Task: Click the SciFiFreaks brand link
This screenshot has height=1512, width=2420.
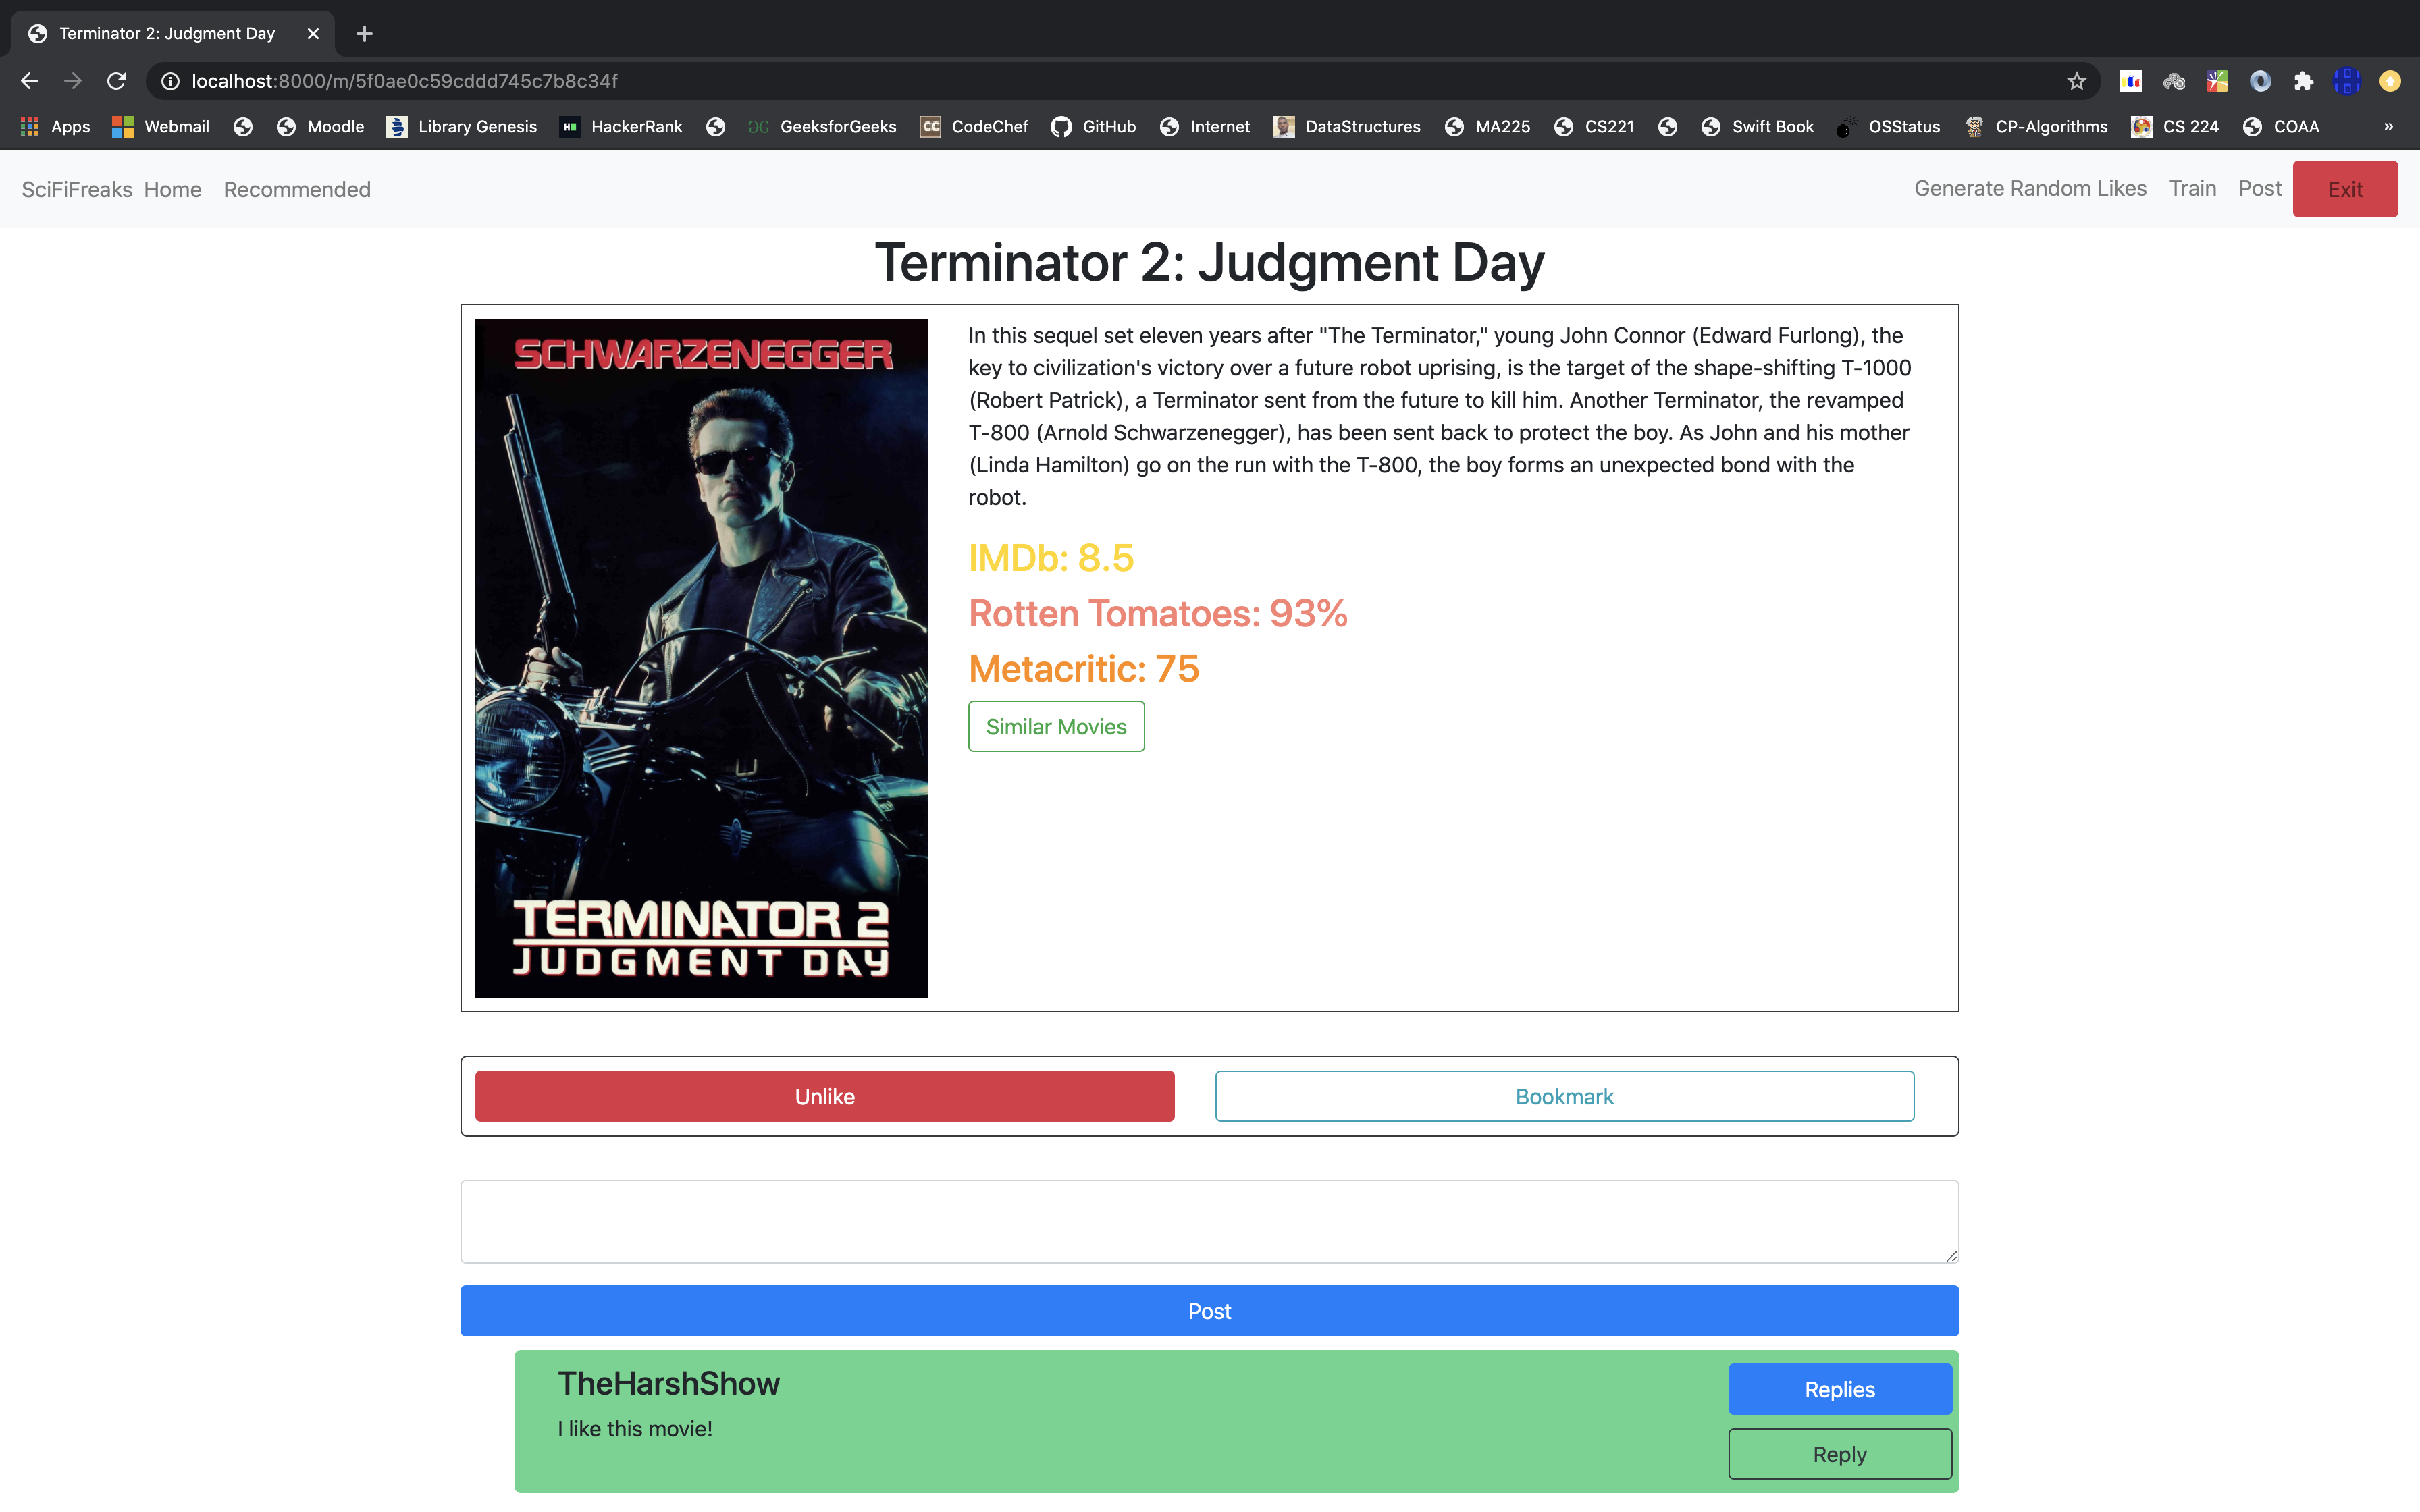Action: point(77,189)
